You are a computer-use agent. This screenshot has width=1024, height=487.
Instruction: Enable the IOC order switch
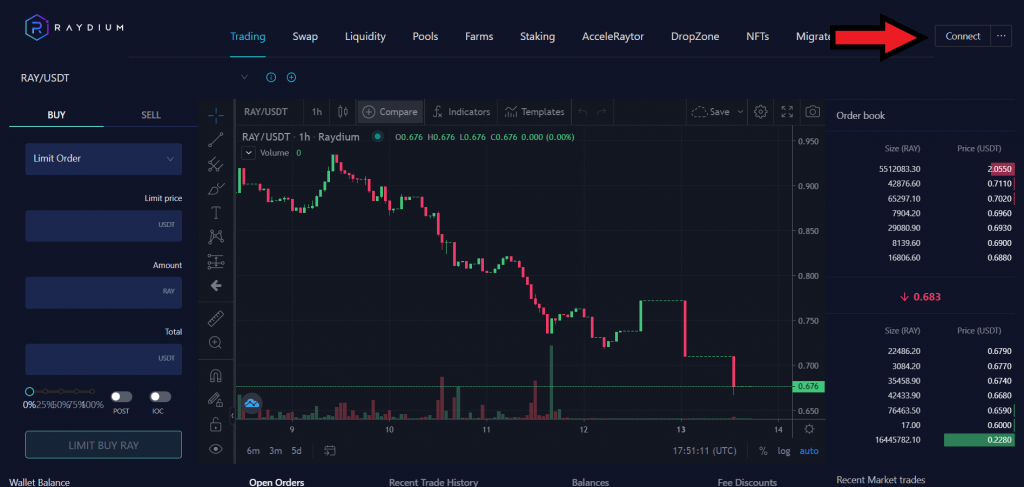tap(160, 397)
